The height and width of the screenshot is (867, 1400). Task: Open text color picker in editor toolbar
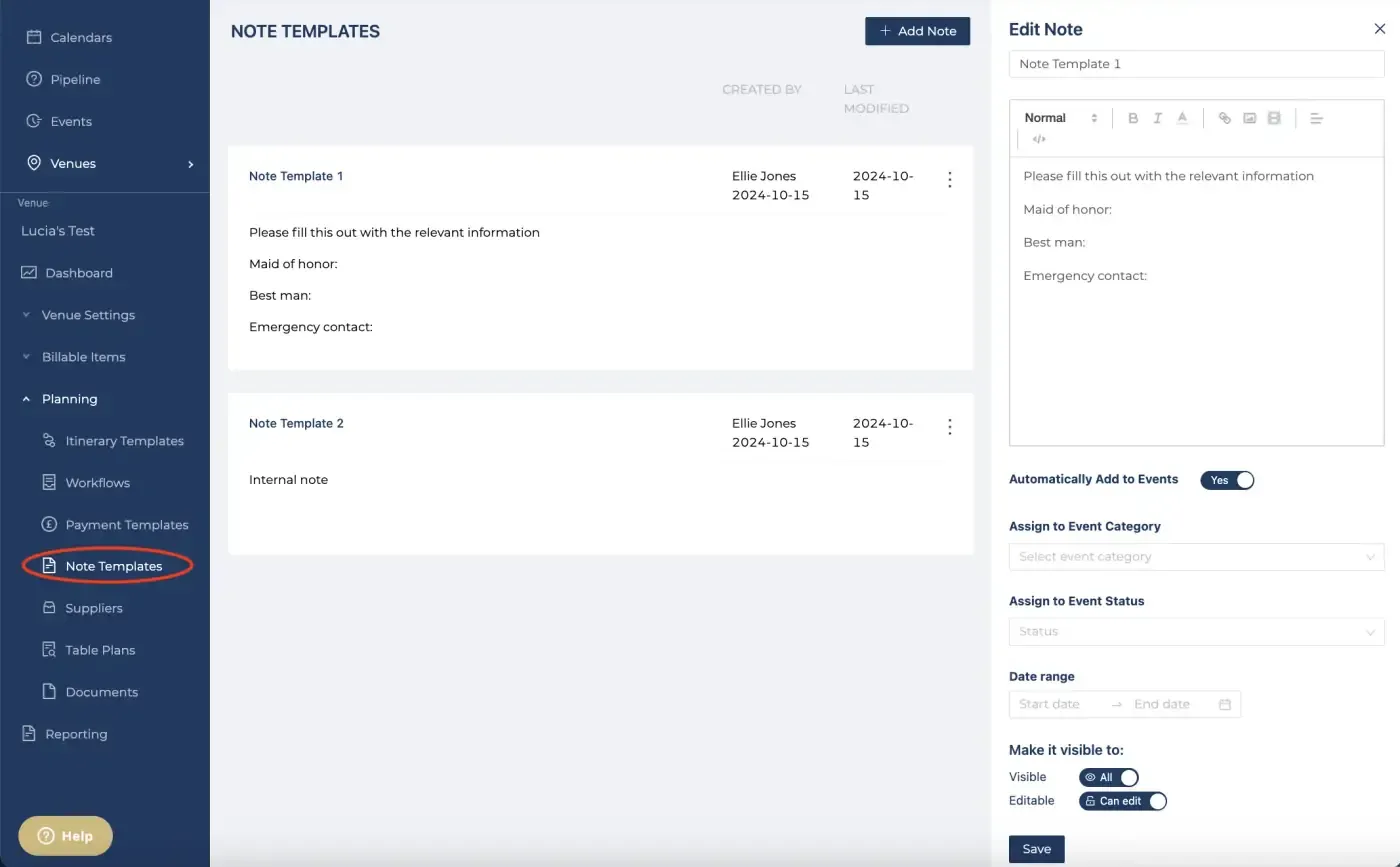1182,118
